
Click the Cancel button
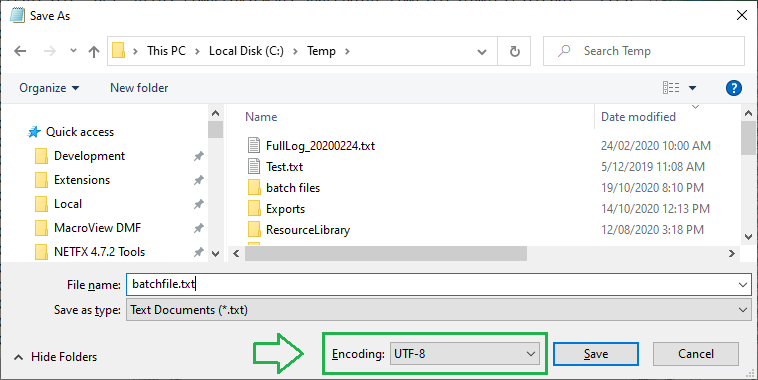click(x=696, y=354)
